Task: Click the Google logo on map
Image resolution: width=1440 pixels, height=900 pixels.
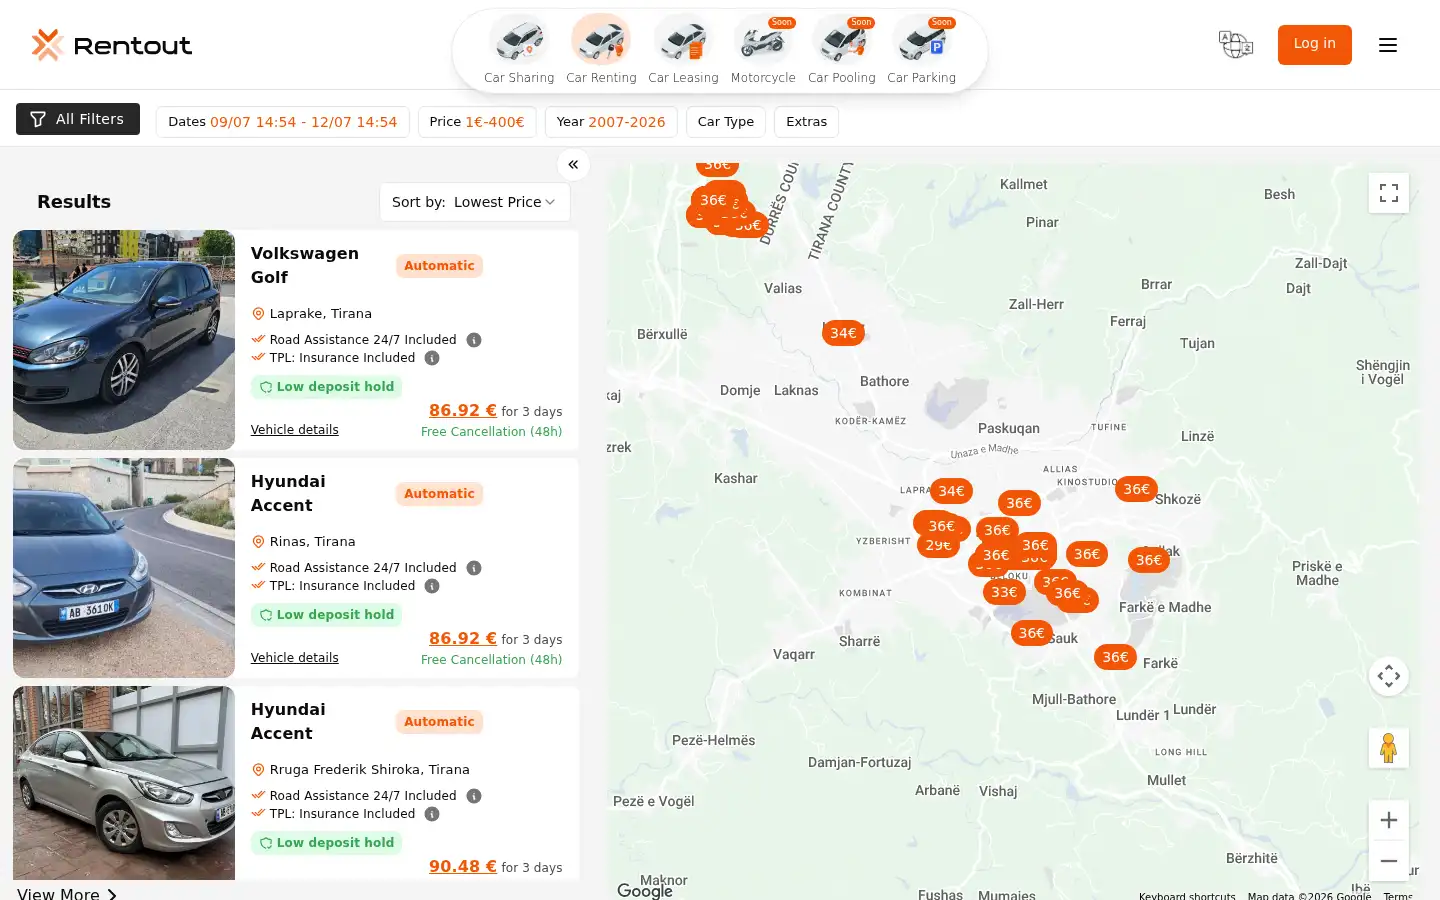Action: click(x=644, y=890)
